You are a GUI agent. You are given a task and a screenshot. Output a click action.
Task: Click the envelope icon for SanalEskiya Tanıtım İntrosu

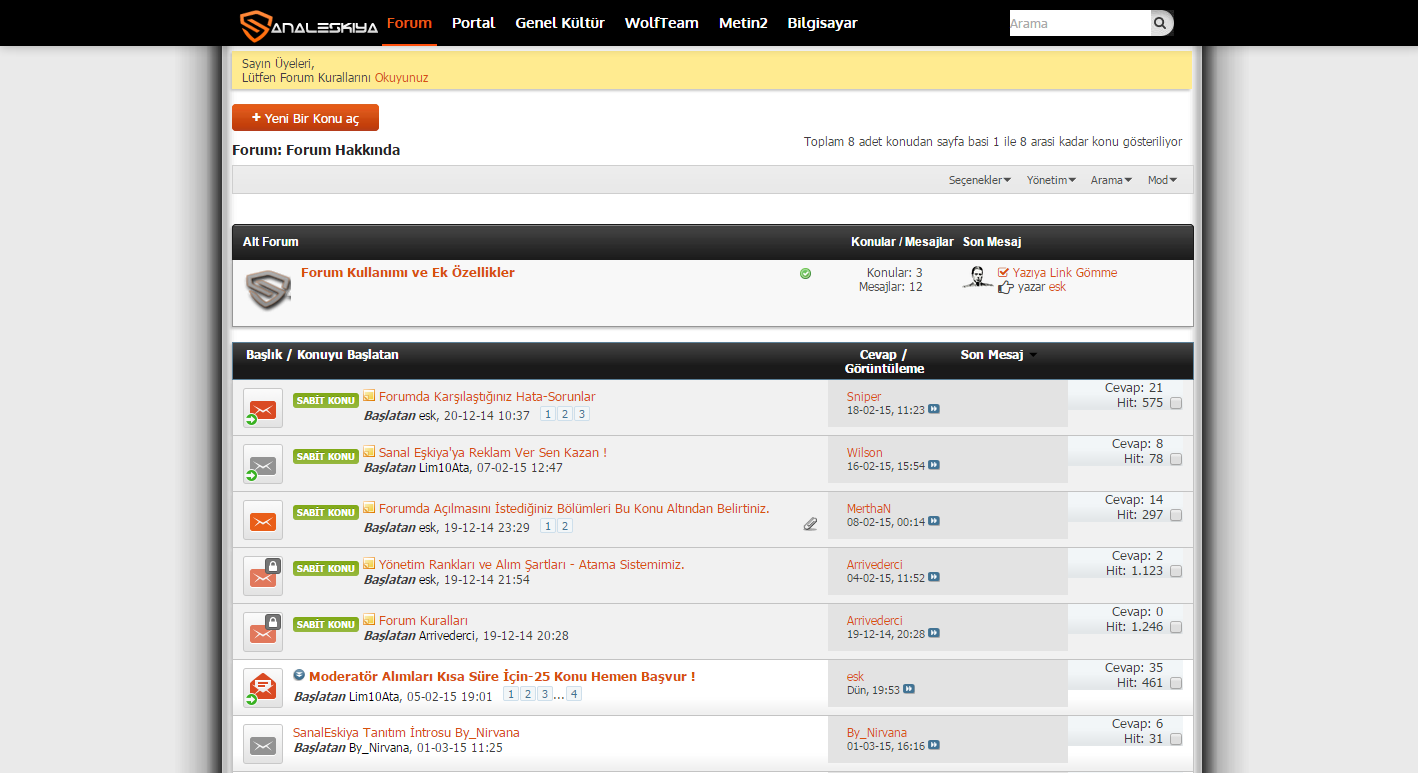coord(263,744)
